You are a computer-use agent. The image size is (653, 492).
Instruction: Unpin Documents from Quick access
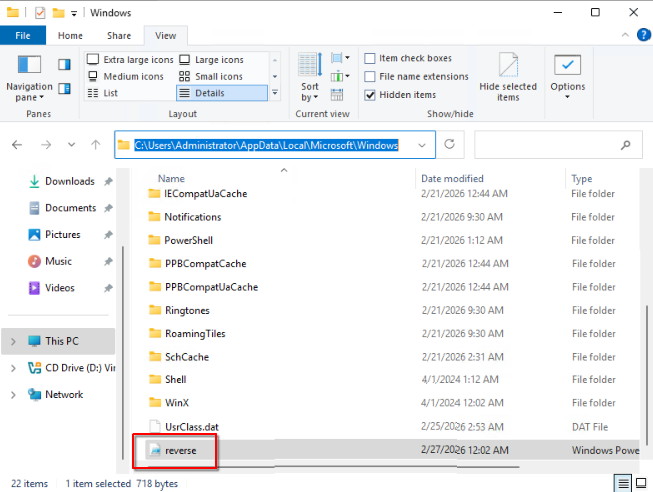(x=108, y=208)
